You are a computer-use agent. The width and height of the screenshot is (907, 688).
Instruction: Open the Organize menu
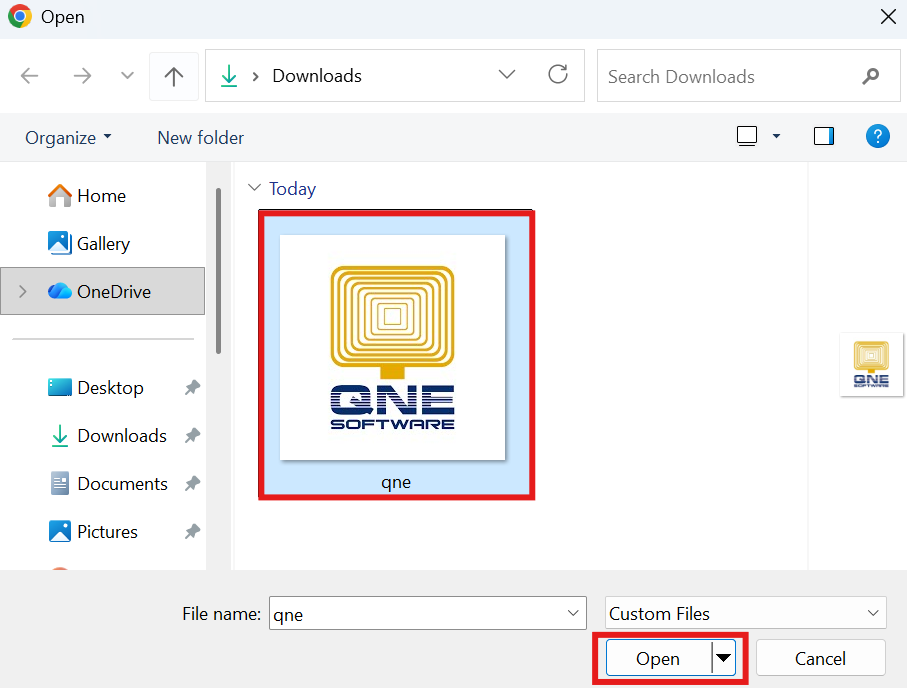[68, 138]
